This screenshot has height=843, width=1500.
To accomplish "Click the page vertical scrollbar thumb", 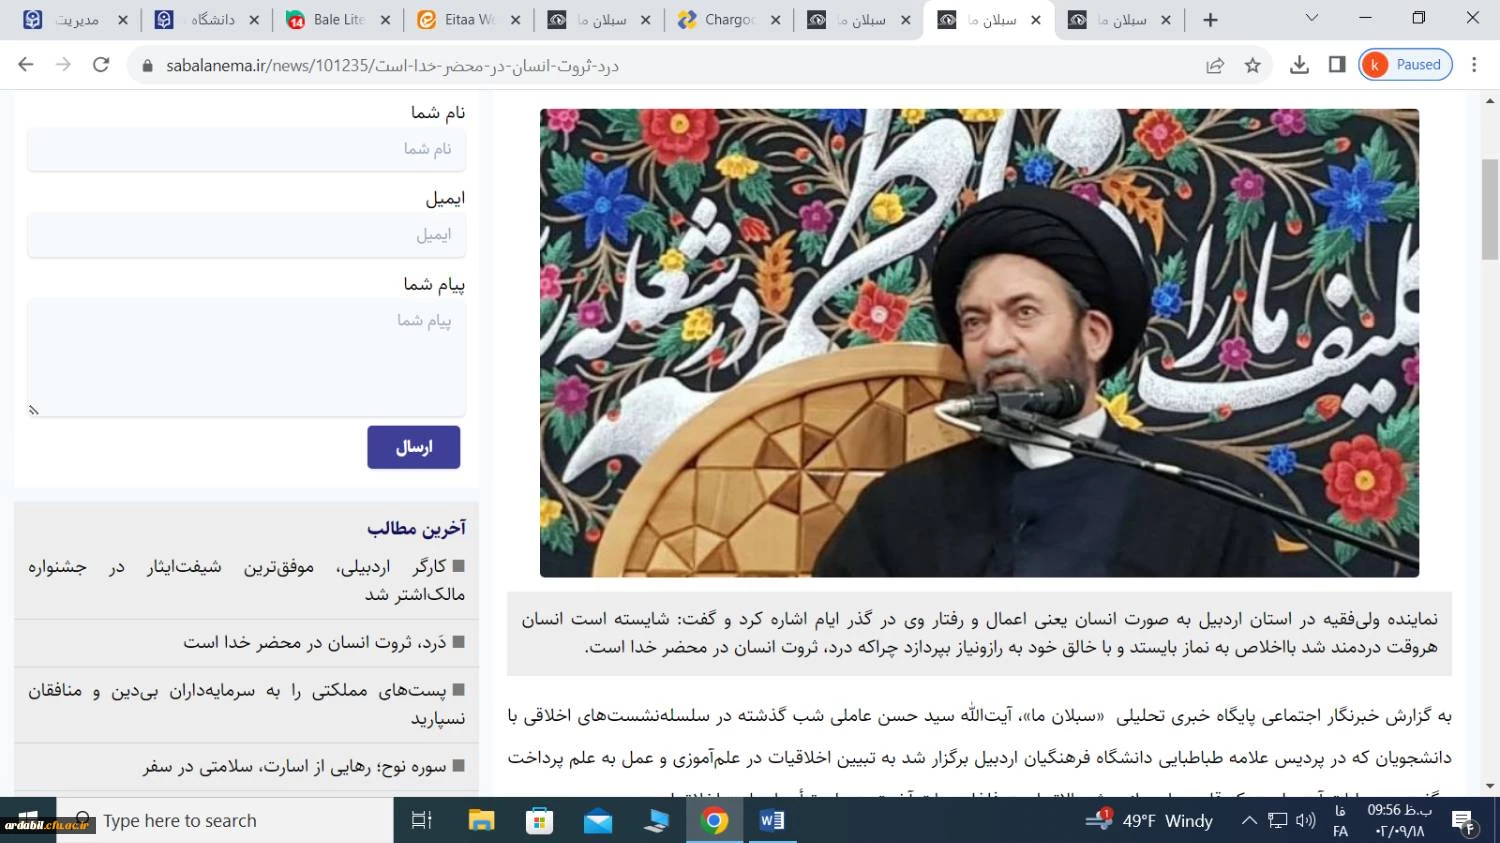I will click(1490, 209).
